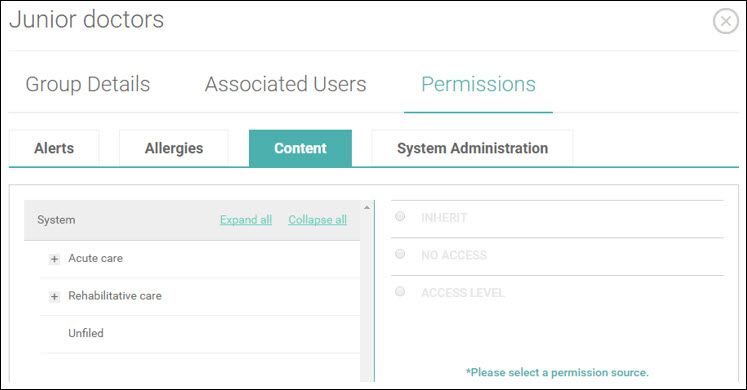Select the Rehabilitative care folder label
Screen dimensions: 747x390
point(115,296)
